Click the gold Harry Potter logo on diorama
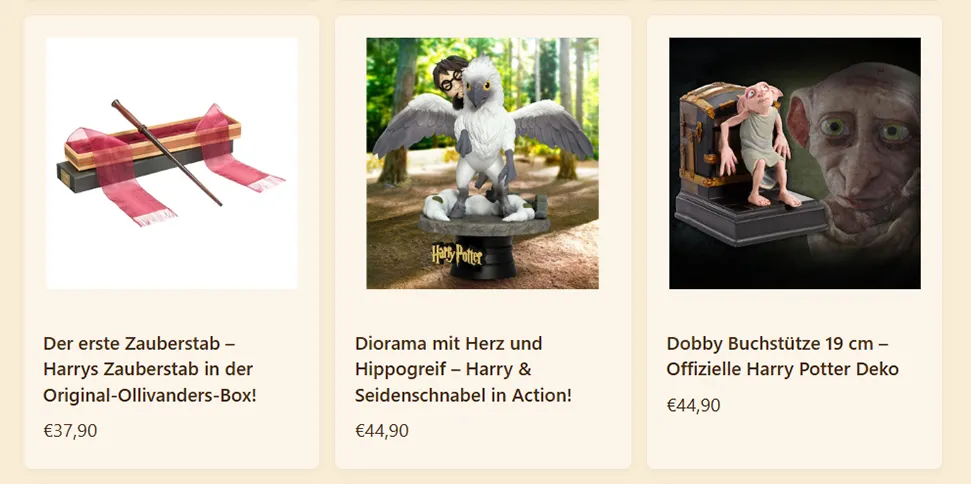 (x=457, y=254)
